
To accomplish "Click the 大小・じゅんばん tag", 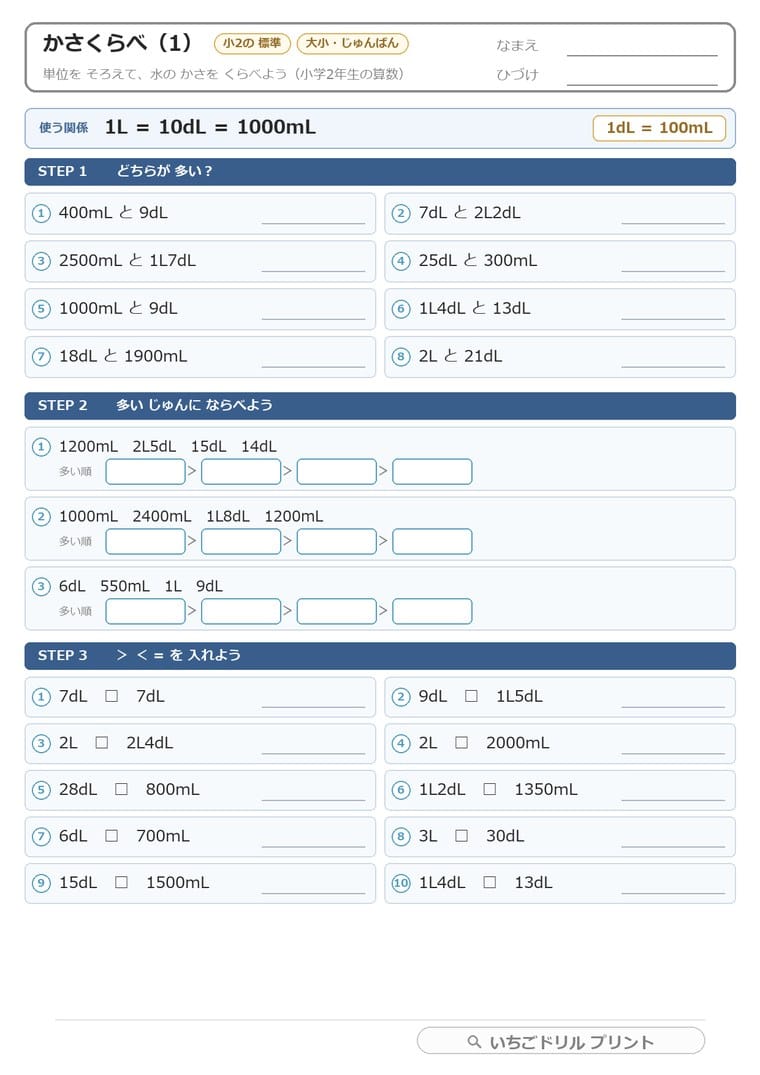I will coord(352,43).
